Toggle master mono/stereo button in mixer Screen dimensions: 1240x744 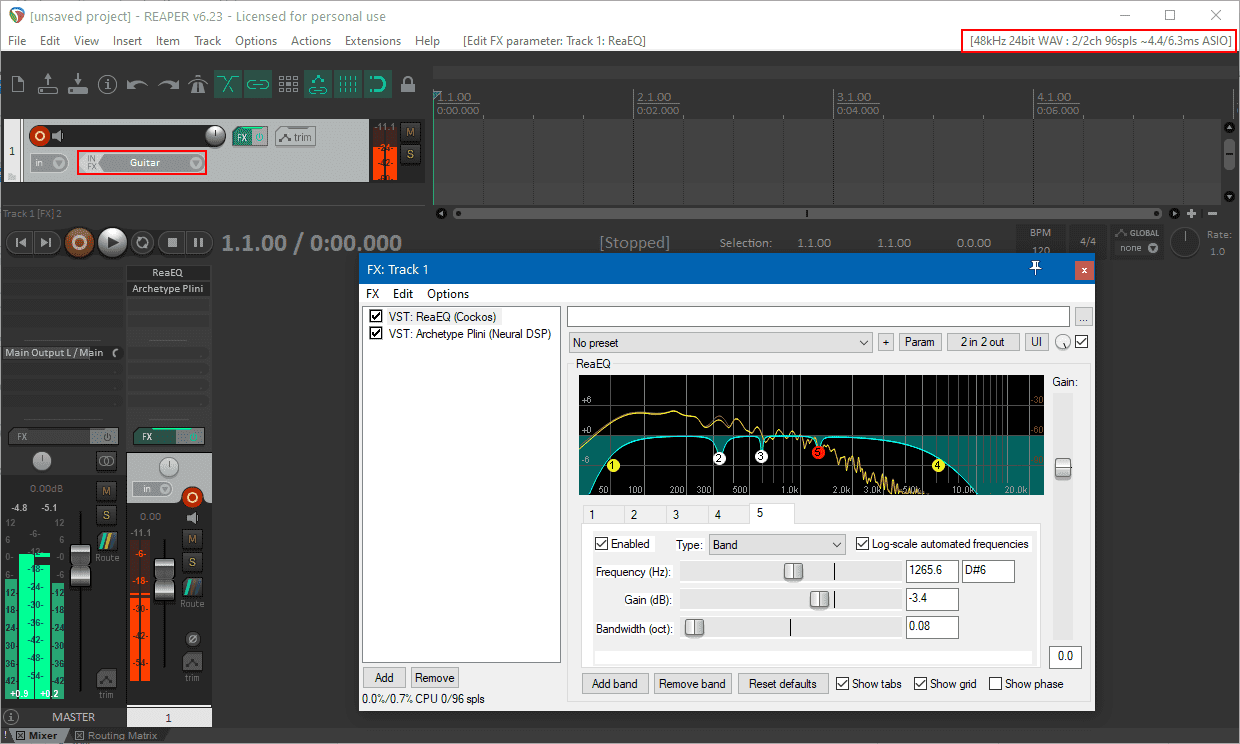(x=106, y=461)
